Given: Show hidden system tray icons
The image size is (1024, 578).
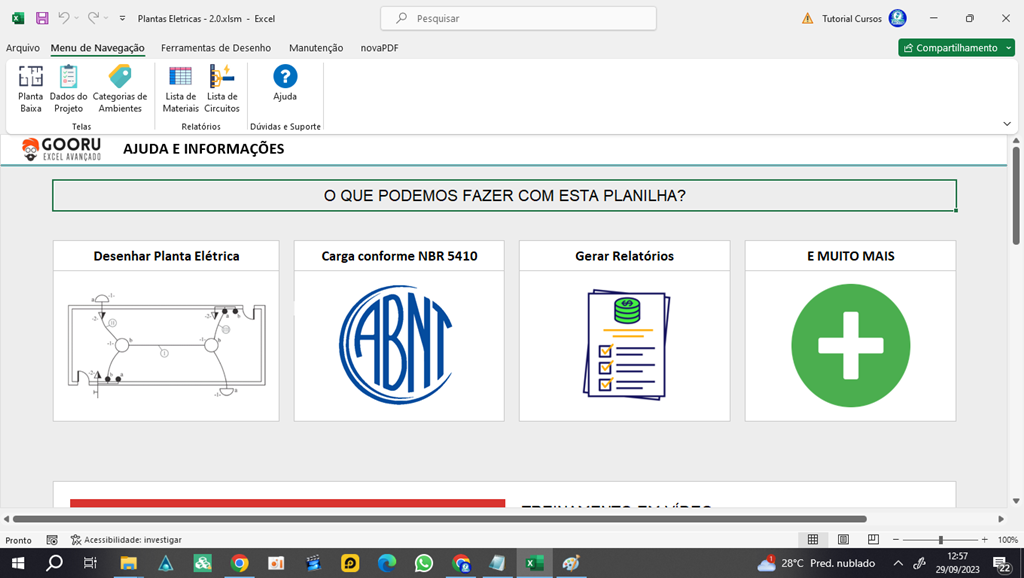Looking at the screenshot, I should coord(898,563).
